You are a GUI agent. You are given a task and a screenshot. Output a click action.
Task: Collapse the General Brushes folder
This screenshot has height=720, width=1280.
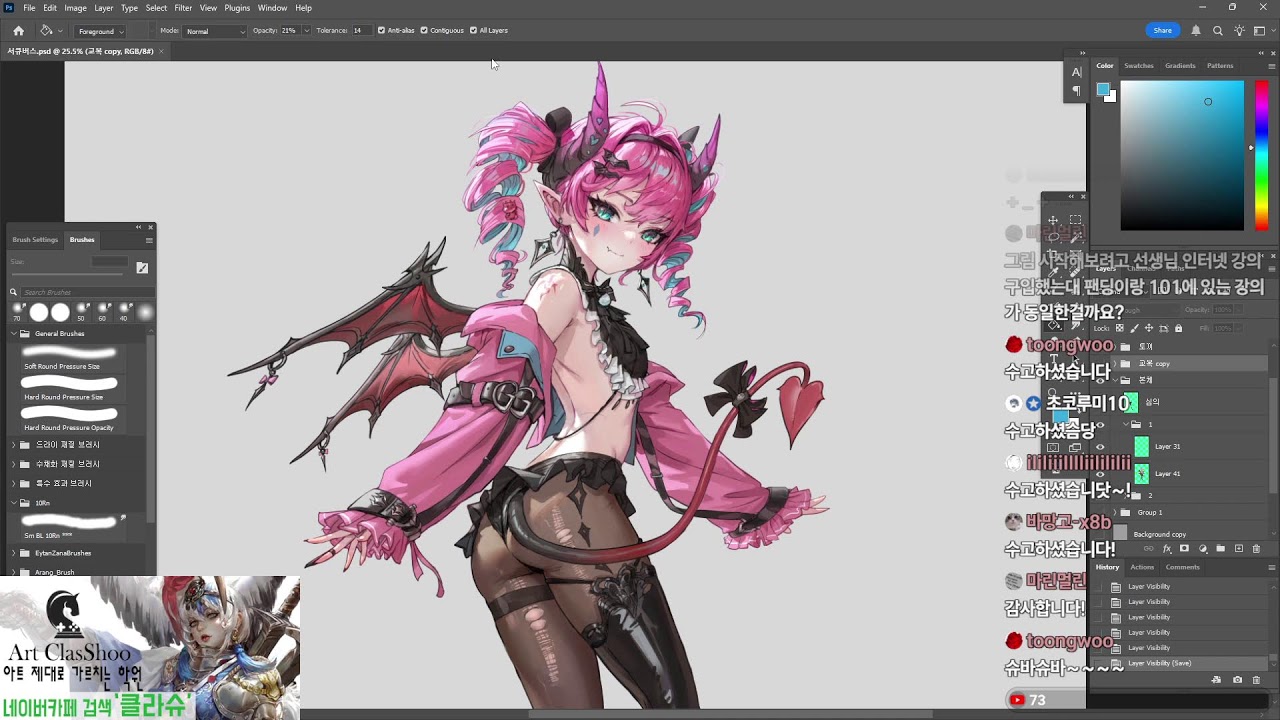14,333
